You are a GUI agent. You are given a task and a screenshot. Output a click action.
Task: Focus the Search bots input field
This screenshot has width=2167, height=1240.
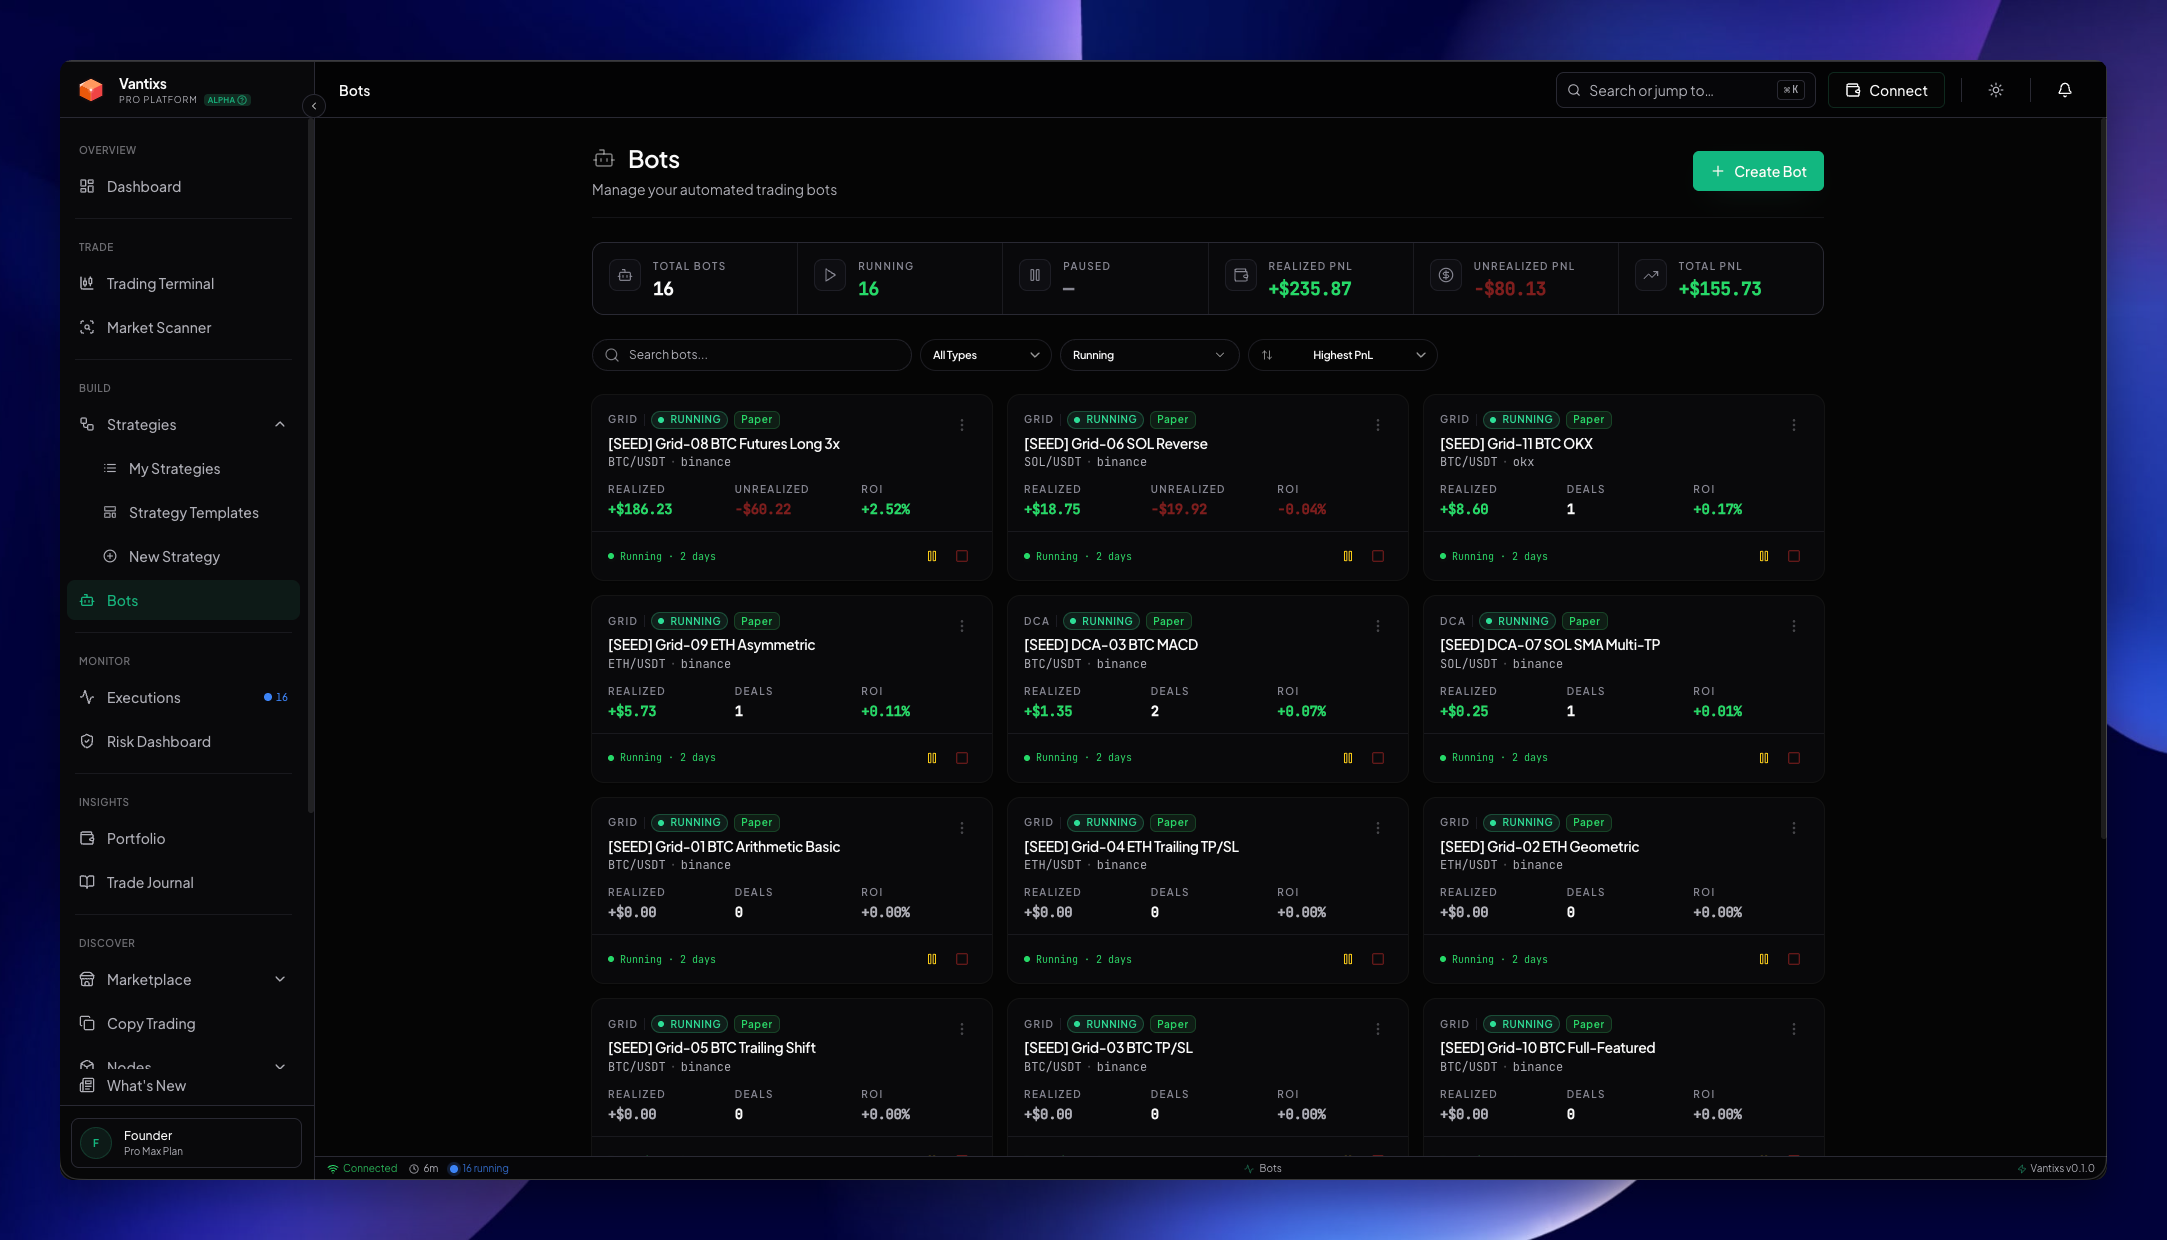(x=751, y=355)
